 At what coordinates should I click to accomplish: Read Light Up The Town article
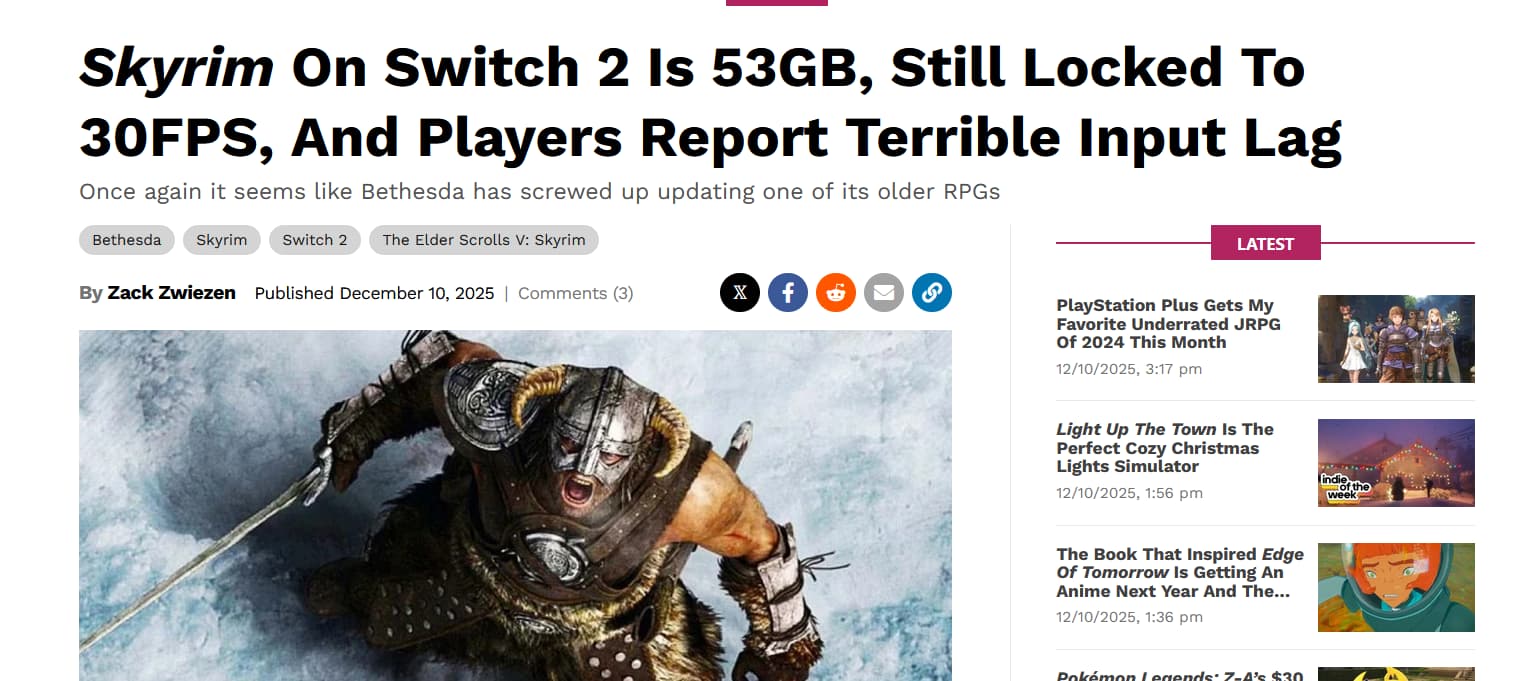(1165, 448)
